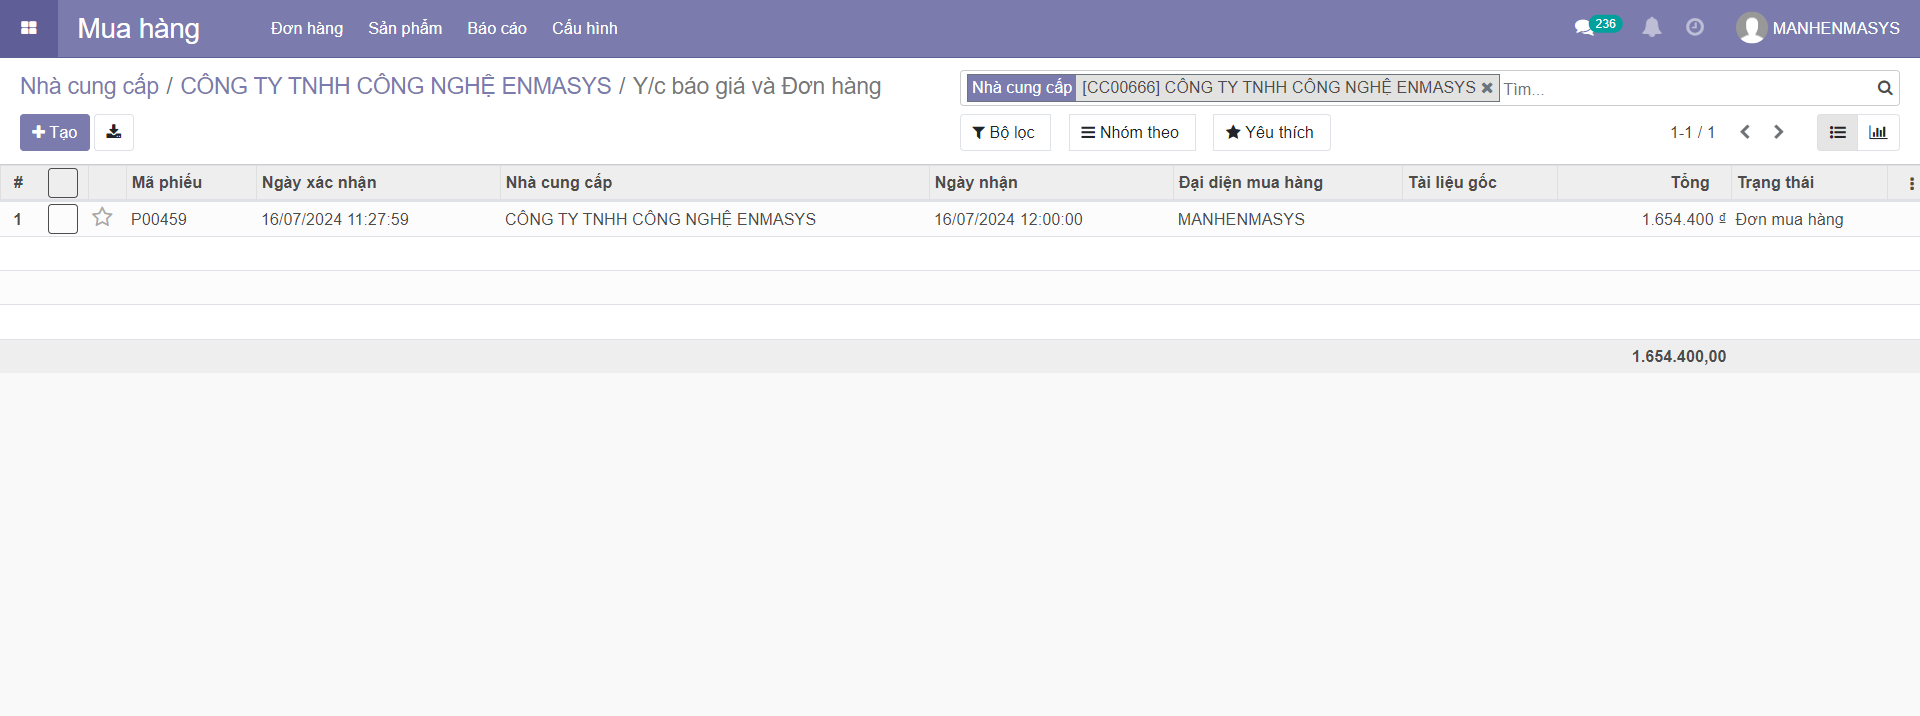Star order P00459 as favorite

point(102,218)
